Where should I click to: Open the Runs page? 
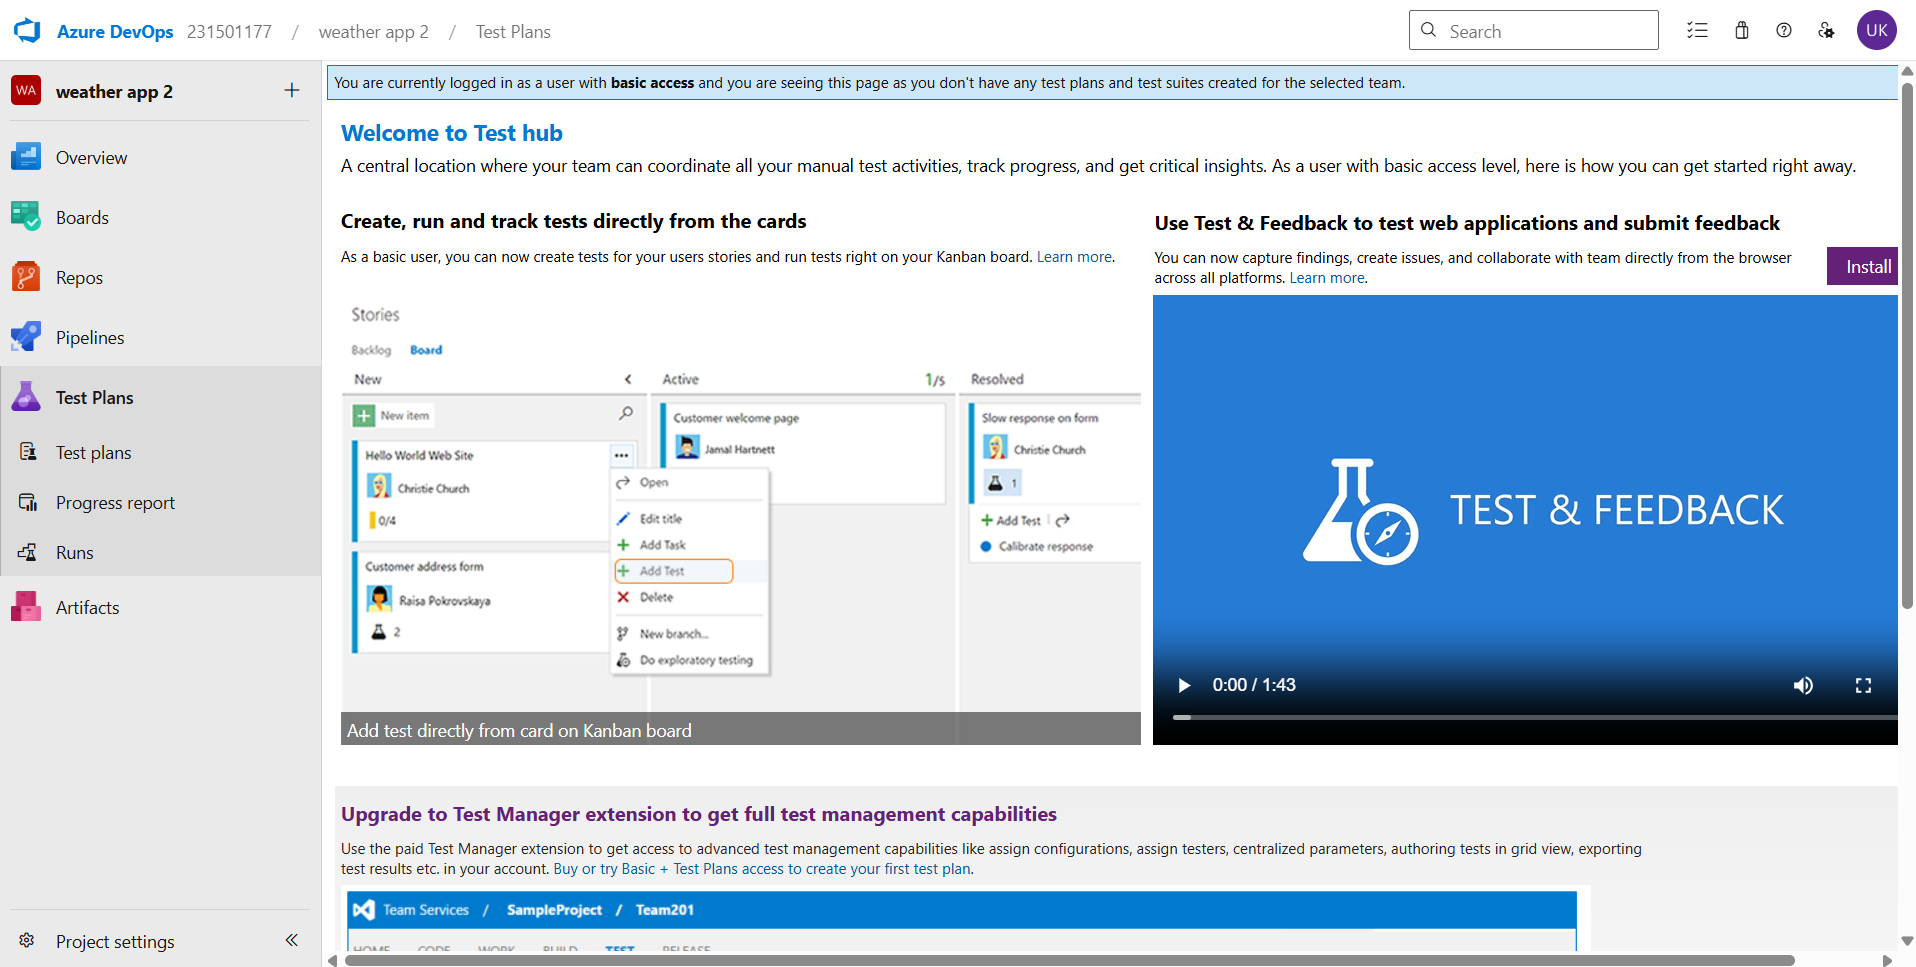coord(161,552)
